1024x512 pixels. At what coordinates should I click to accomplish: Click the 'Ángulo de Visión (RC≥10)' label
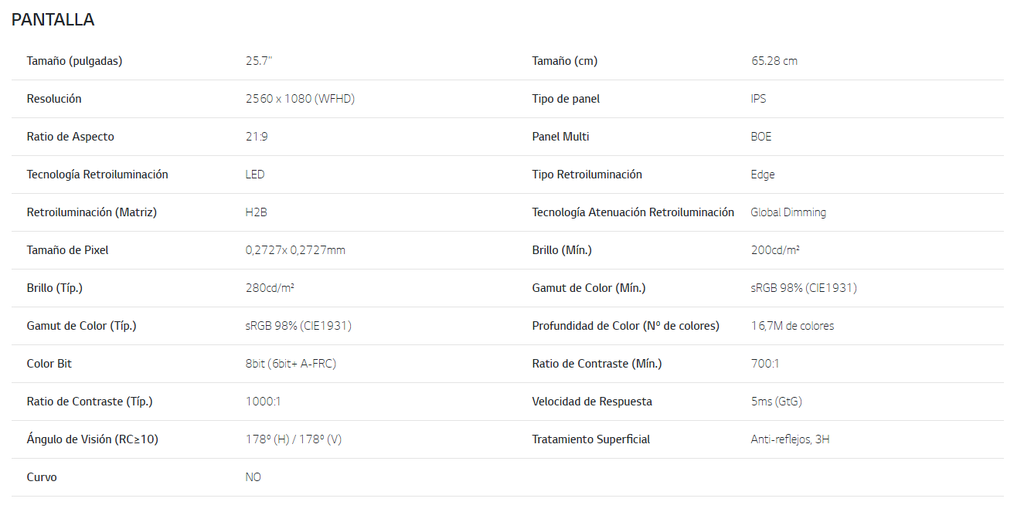[x=92, y=440]
